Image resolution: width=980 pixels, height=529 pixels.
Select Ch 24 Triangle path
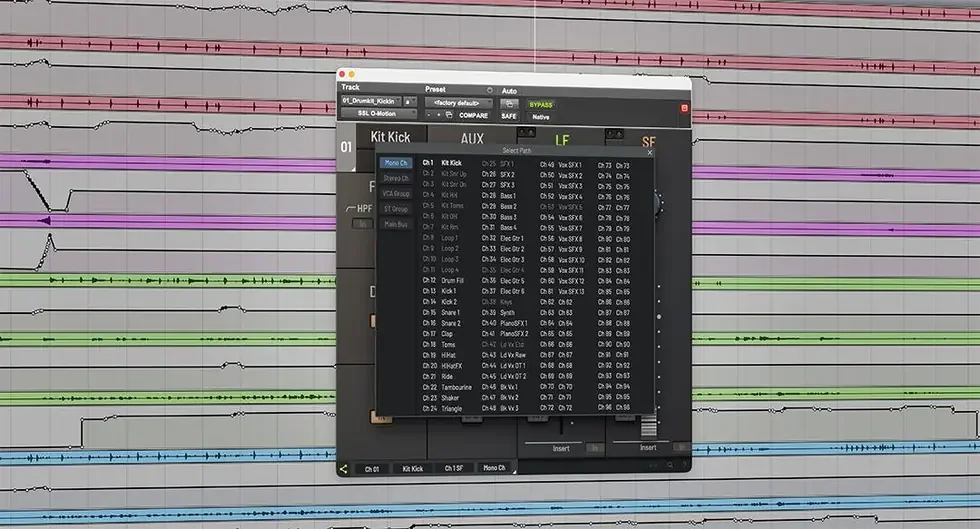click(443, 409)
